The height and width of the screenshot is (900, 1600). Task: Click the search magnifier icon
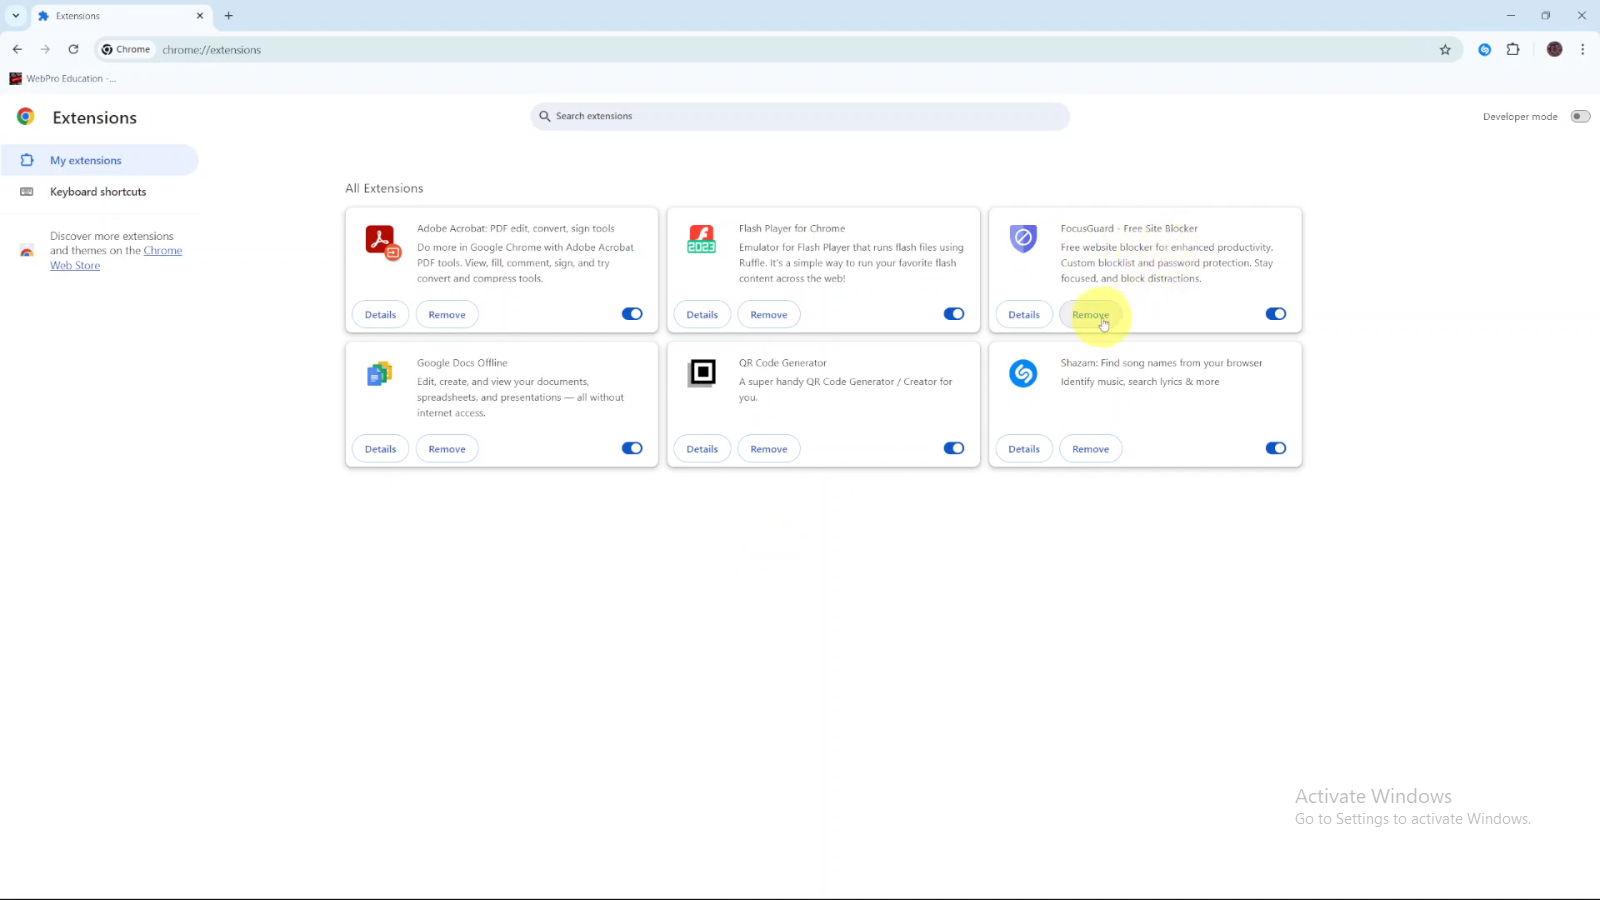[x=545, y=116]
